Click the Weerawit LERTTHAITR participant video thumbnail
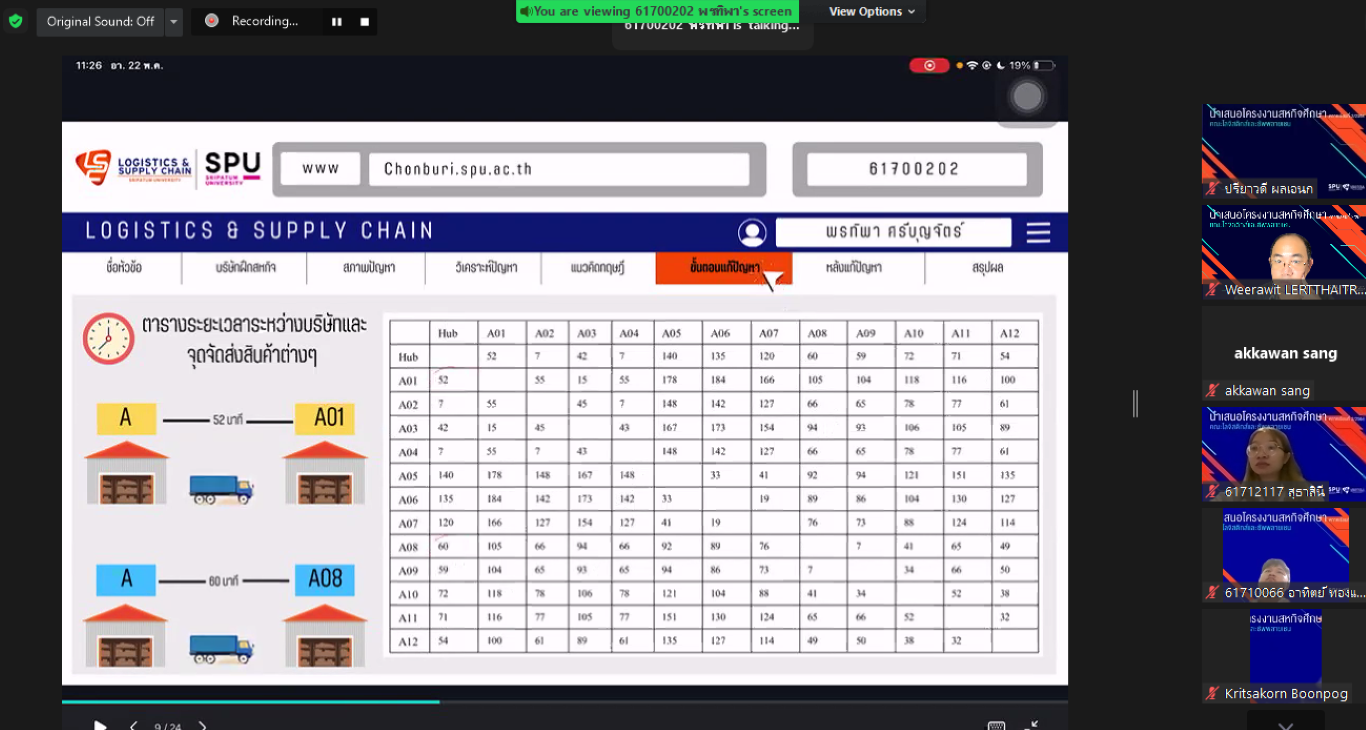The width and height of the screenshot is (1366, 730). [1284, 252]
